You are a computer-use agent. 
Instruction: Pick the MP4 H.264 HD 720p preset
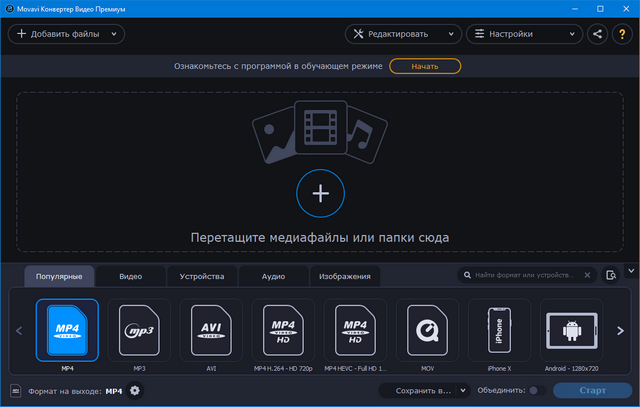283,331
